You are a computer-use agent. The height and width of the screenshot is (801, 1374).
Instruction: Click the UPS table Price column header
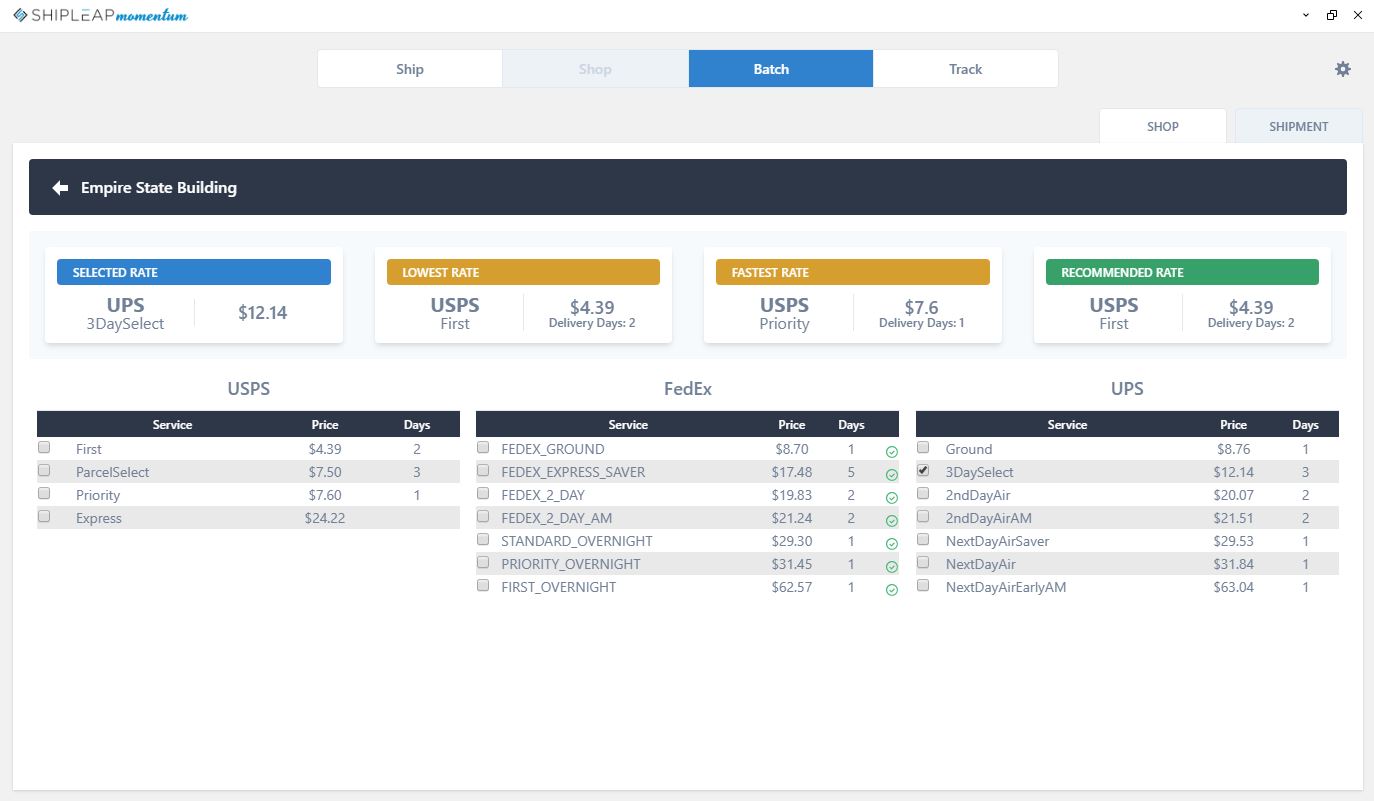click(1234, 425)
